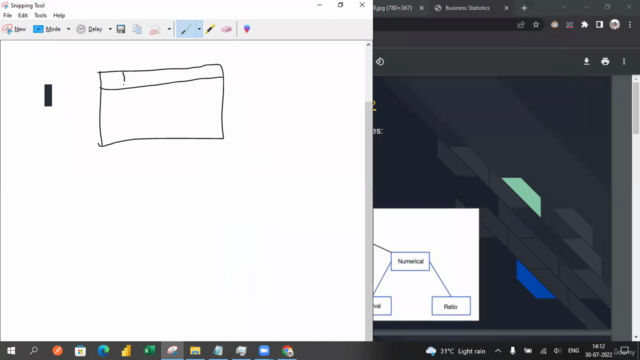Copy the snip to clipboard

pos(138,29)
